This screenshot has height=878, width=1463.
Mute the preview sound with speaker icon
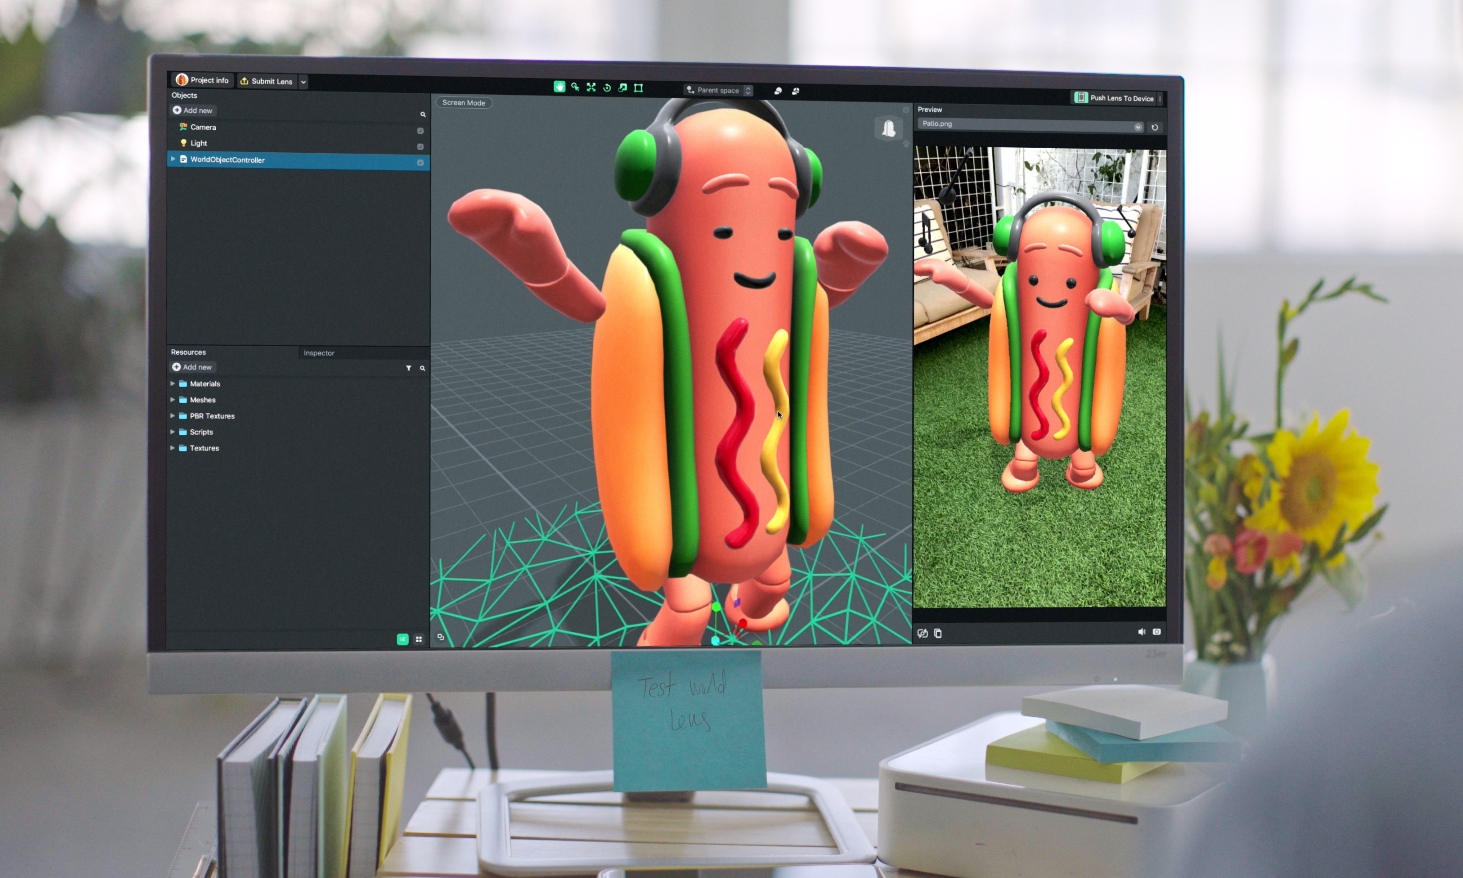click(x=1141, y=632)
